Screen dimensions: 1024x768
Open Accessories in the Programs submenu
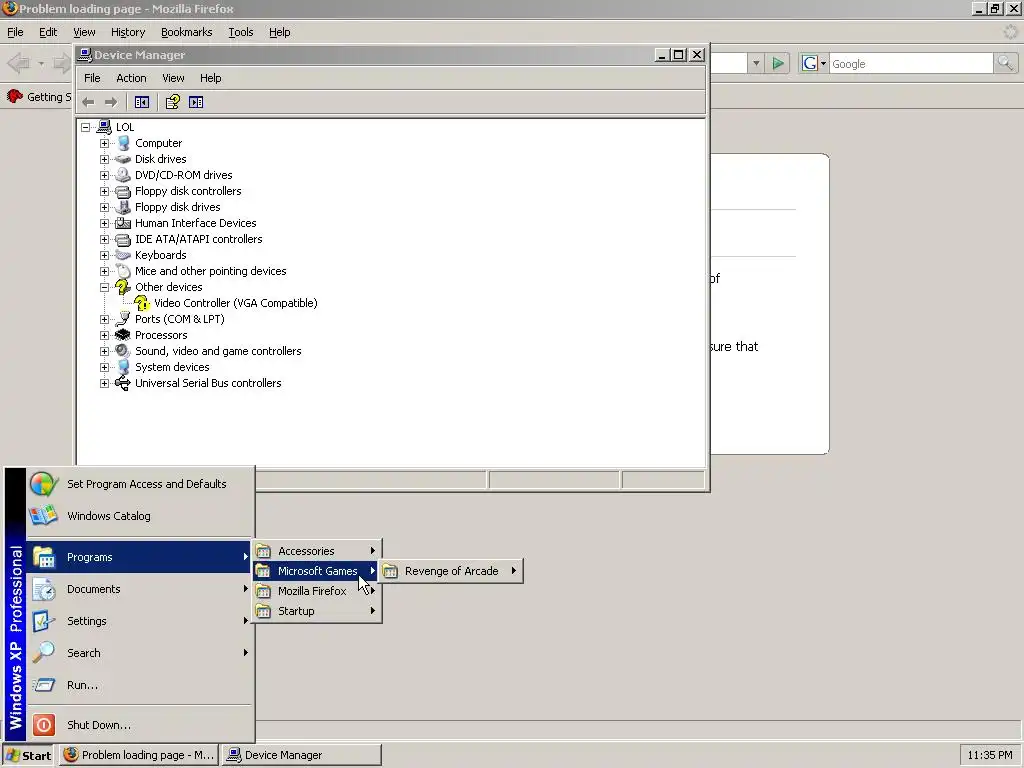coord(317,551)
